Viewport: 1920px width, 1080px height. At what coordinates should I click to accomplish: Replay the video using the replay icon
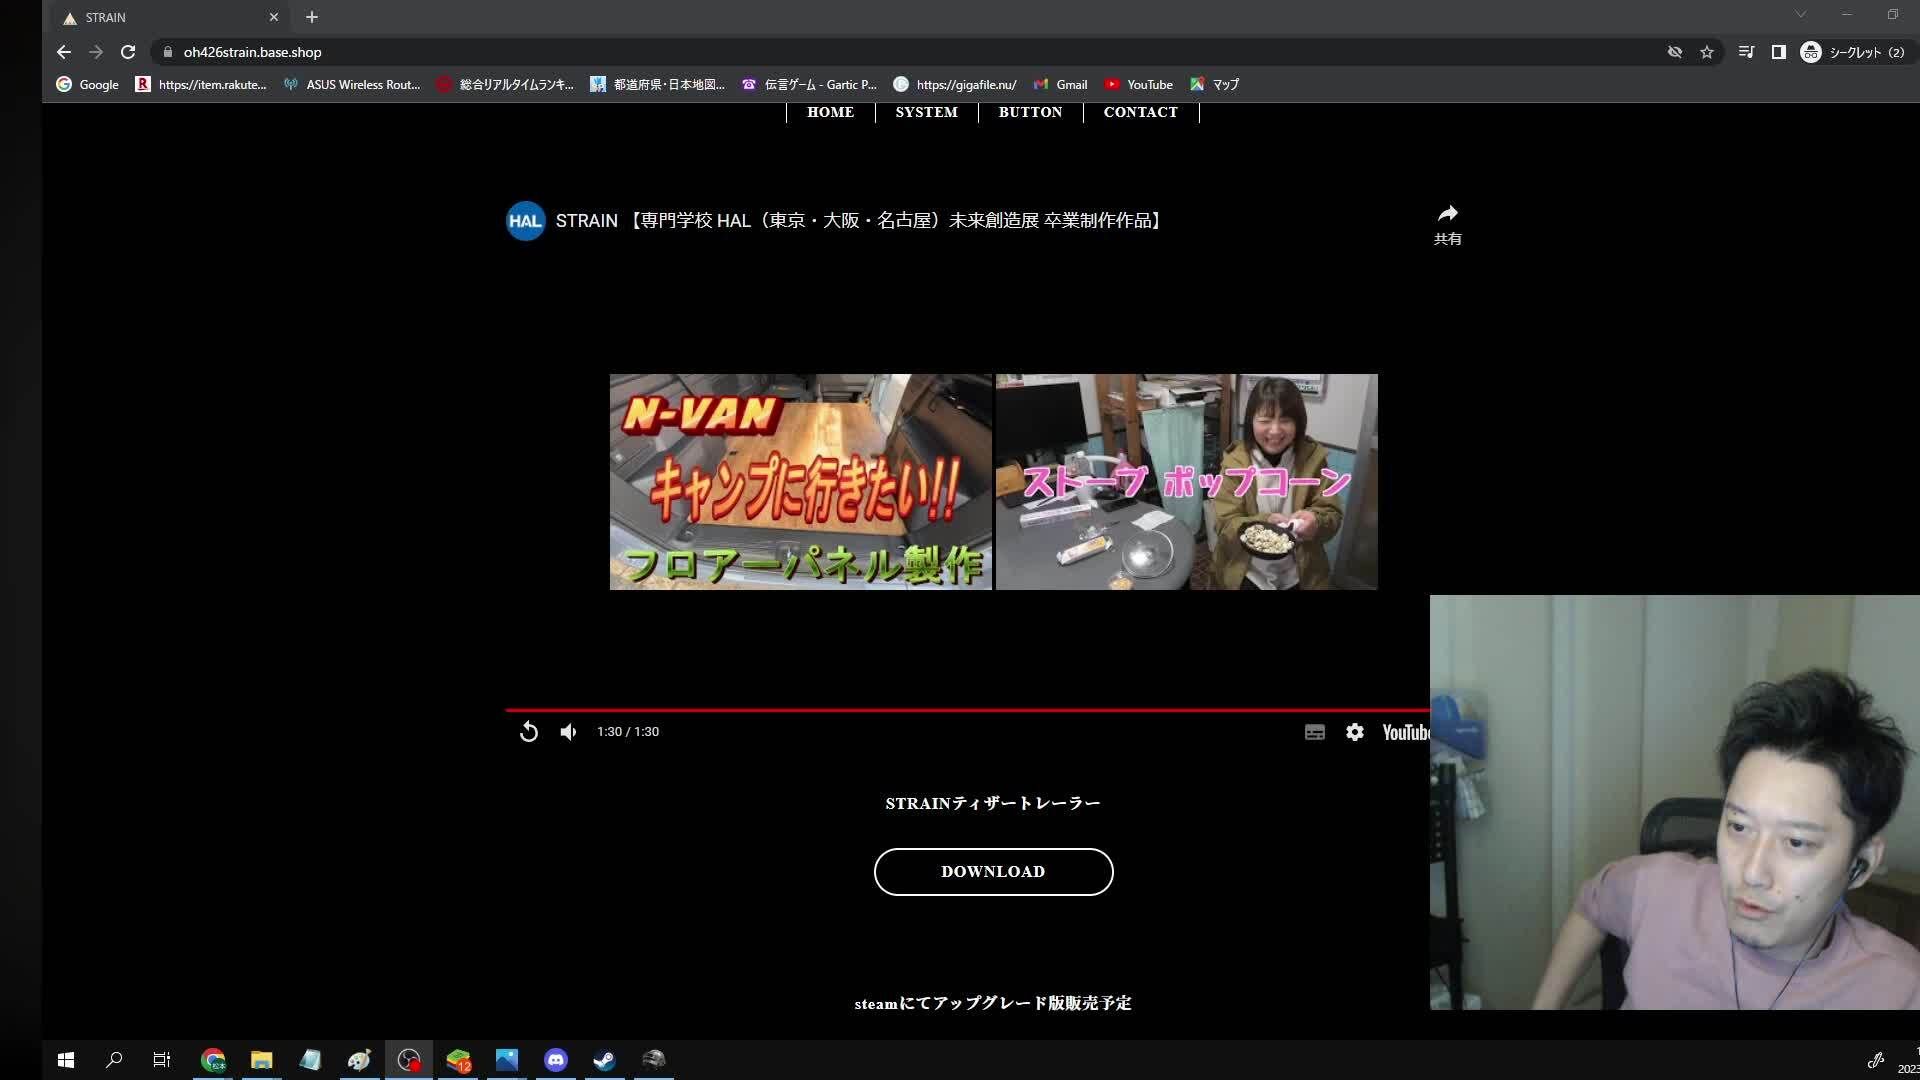click(x=529, y=731)
